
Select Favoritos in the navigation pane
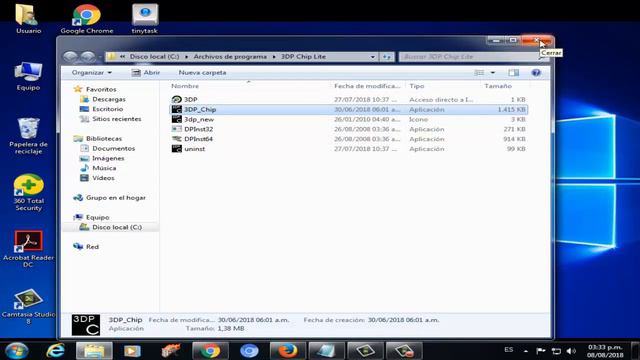pos(101,89)
